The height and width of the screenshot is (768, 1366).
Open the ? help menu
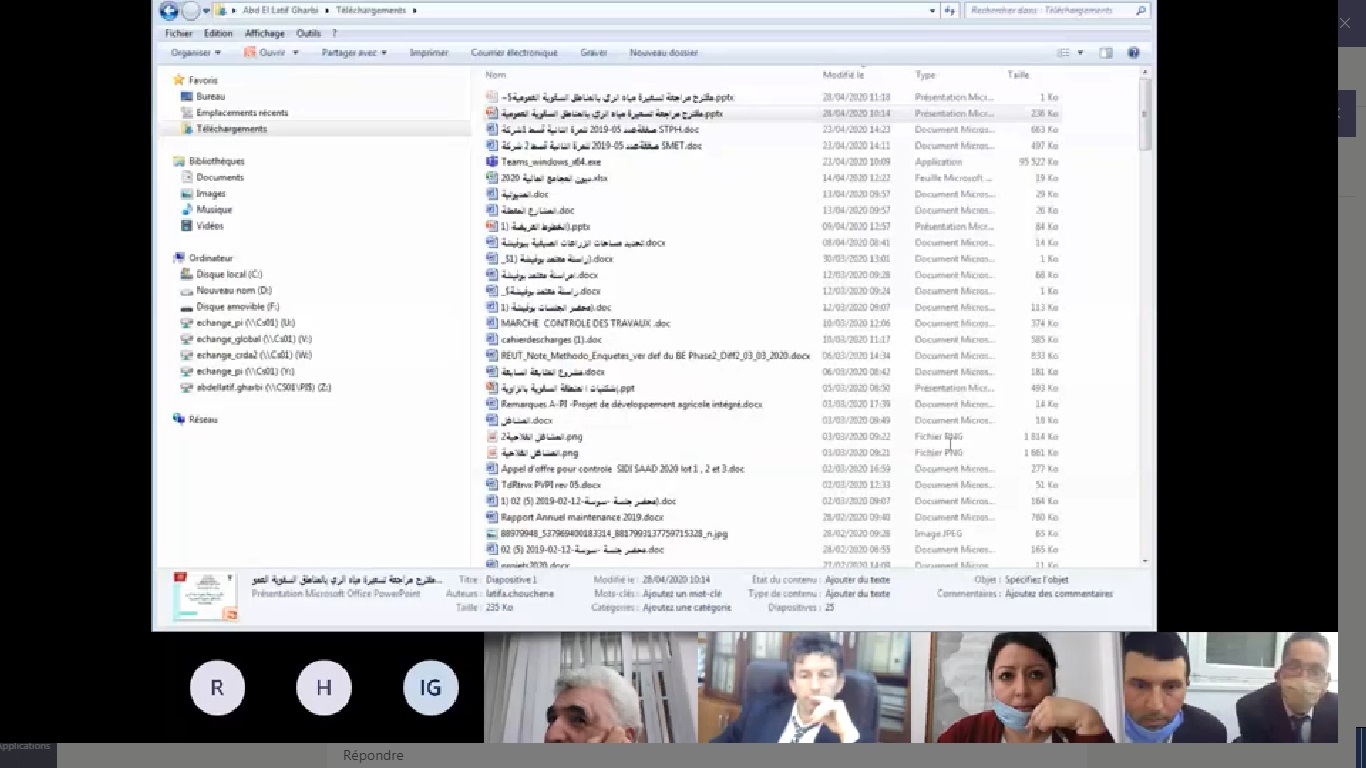tap(334, 33)
